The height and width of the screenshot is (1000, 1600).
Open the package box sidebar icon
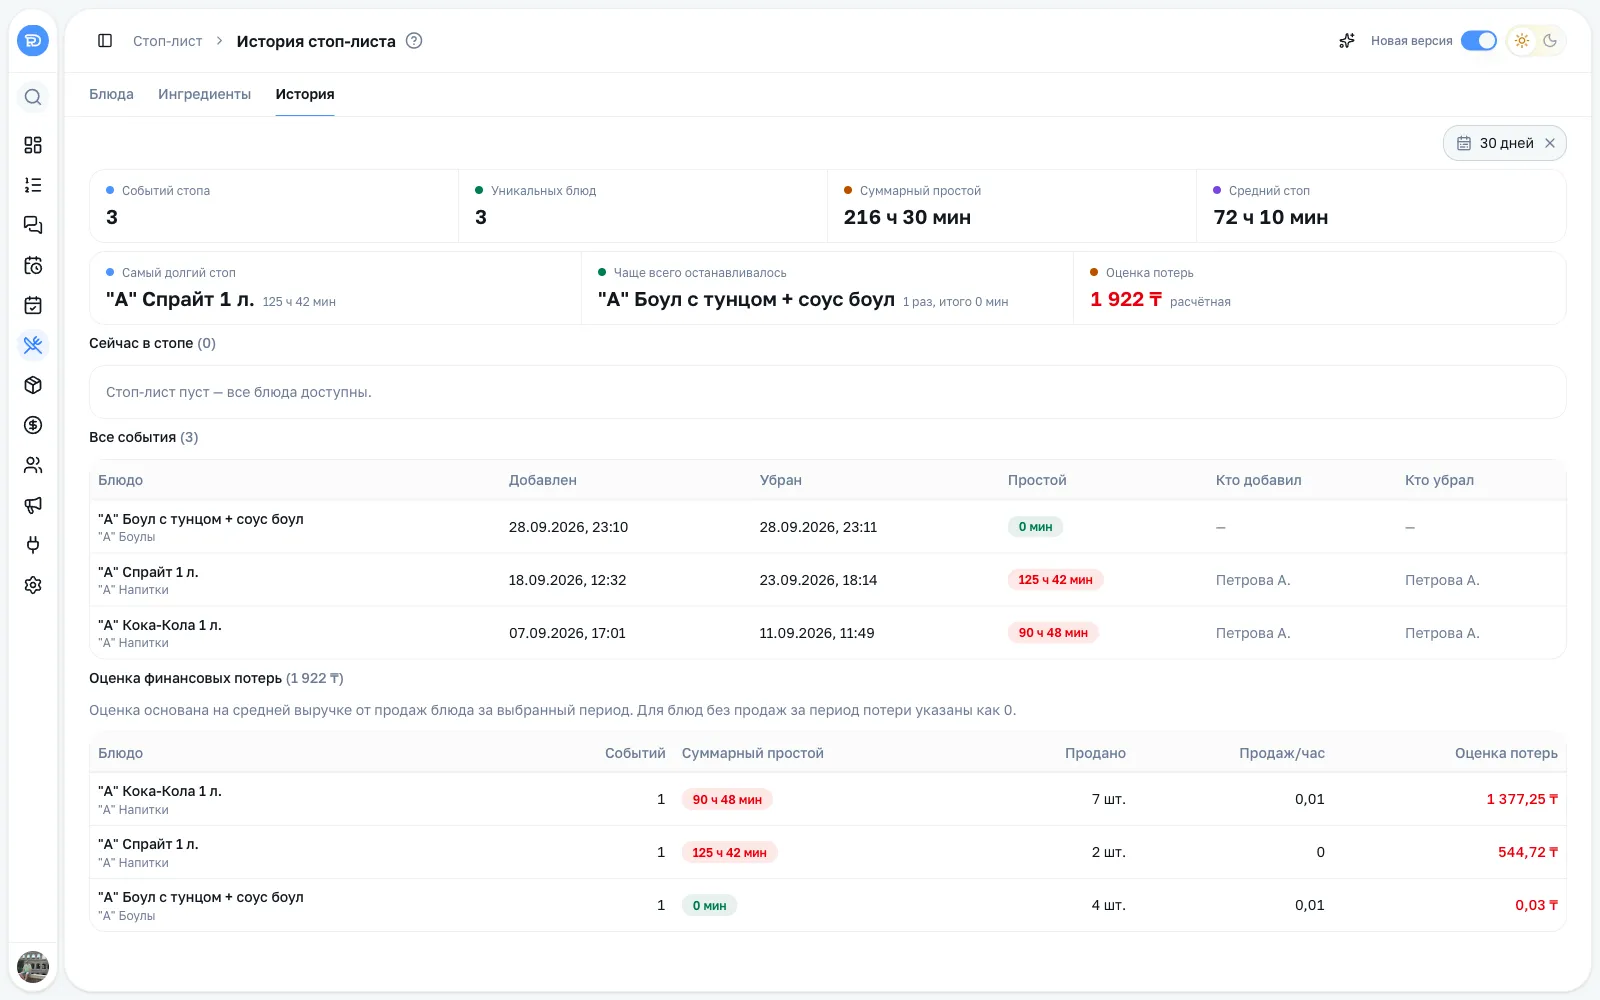pyautogui.click(x=33, y=385)
